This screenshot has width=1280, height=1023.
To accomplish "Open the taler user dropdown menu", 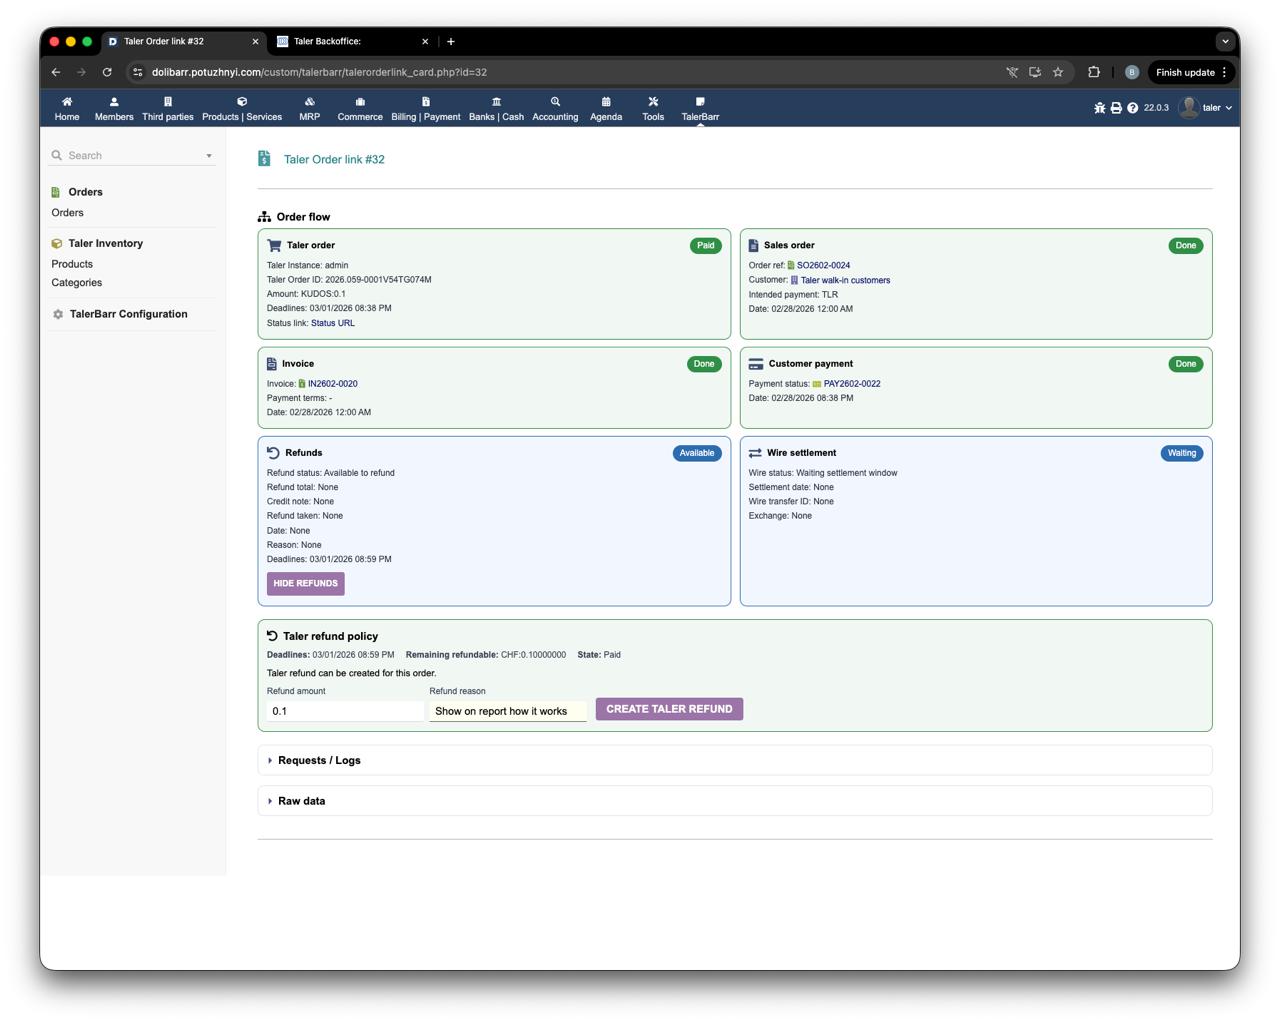I will [1205, 108].
